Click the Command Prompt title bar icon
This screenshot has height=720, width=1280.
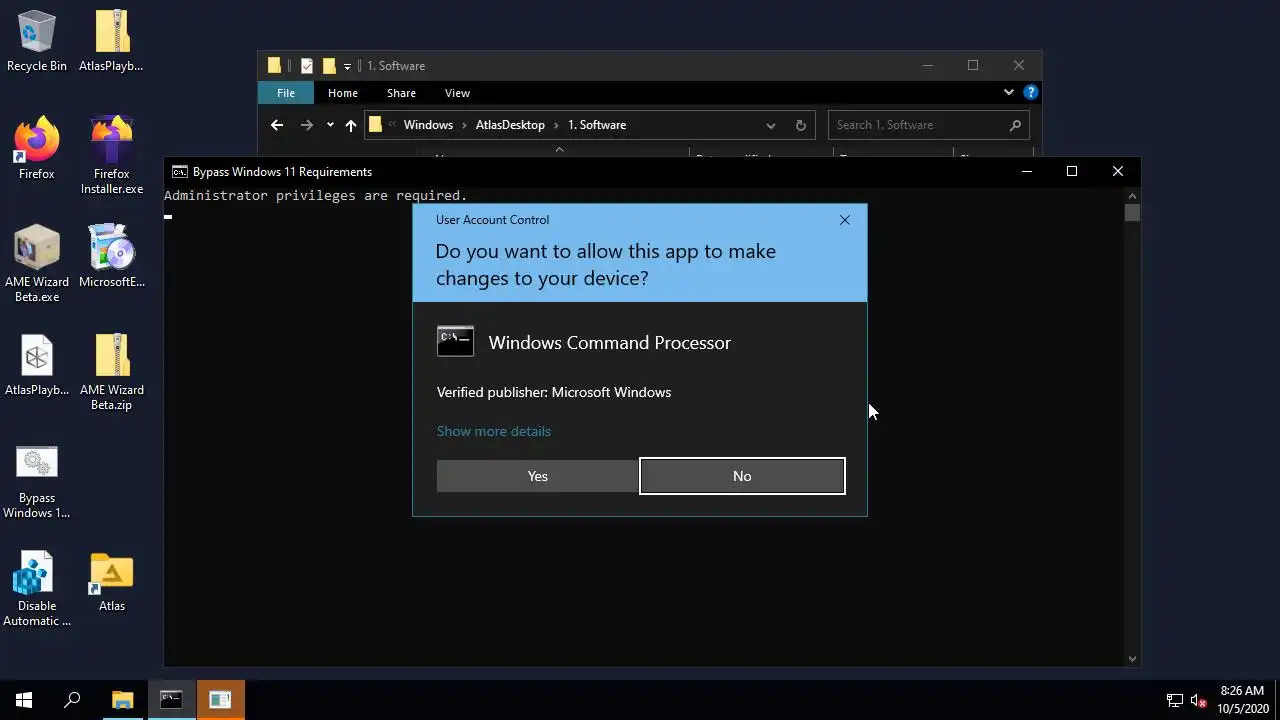coord(180,172)
